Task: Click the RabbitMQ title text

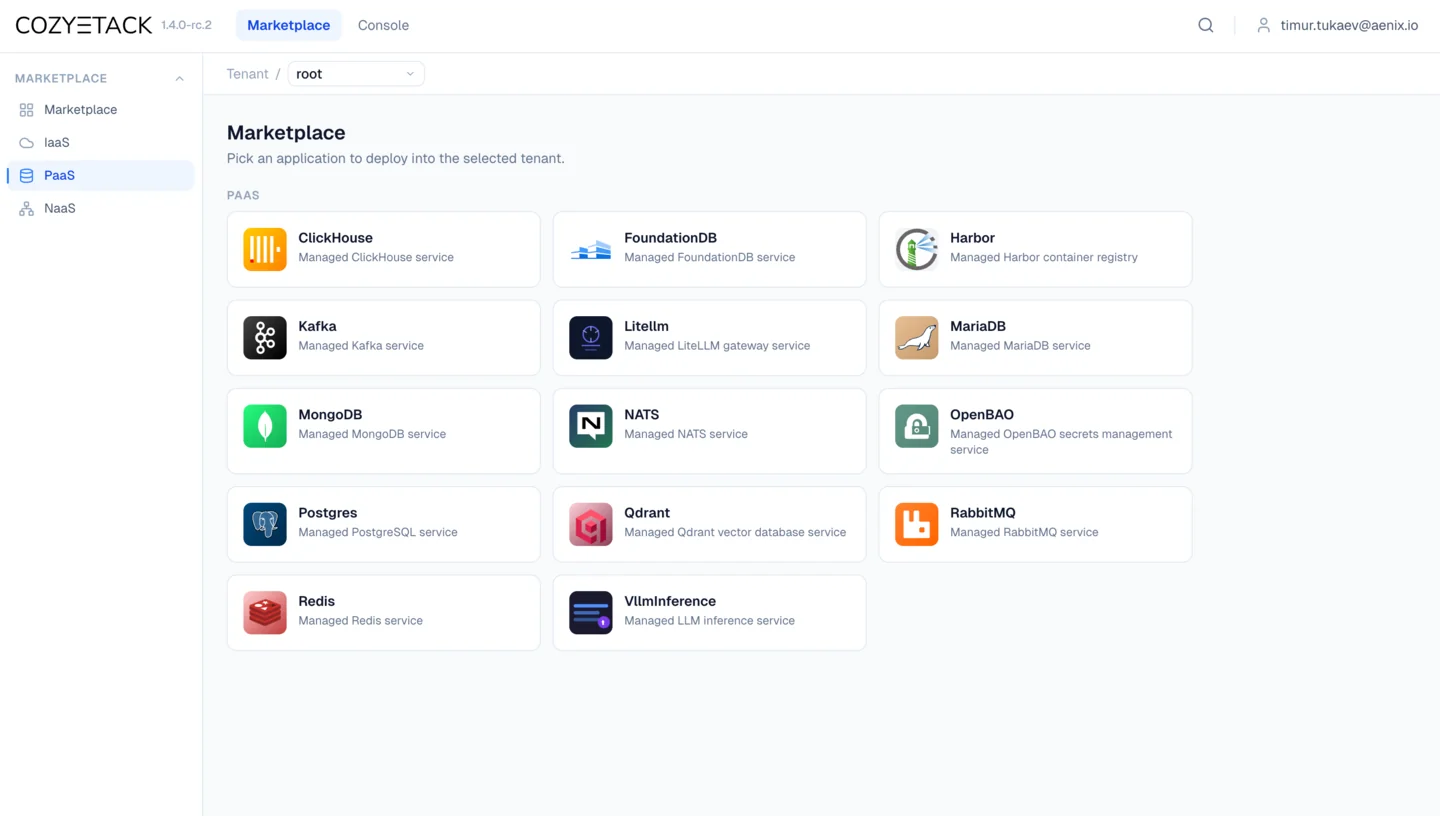Action: [x=983, y=513]
